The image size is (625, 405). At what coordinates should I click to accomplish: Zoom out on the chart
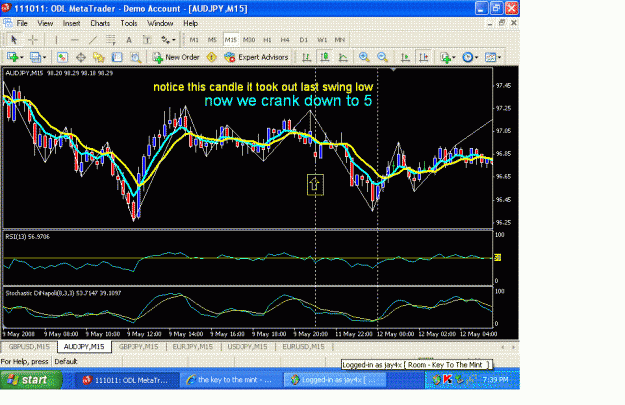coord(382,57)
